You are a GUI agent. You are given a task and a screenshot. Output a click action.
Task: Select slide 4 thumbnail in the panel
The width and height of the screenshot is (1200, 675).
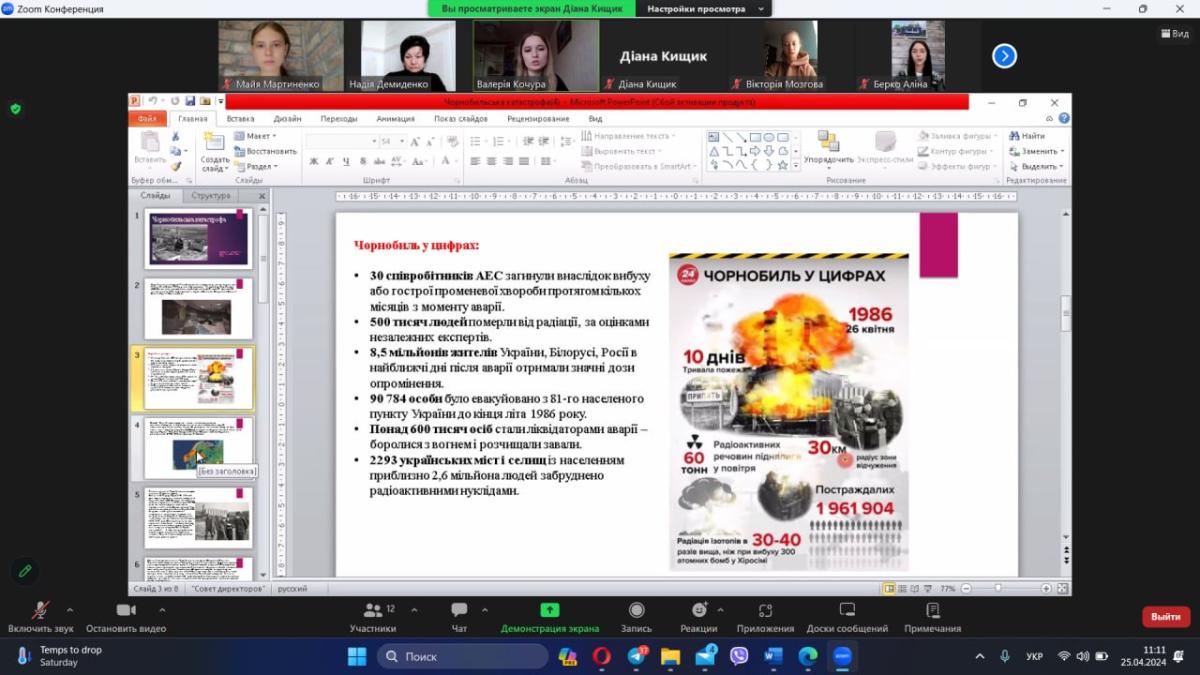198,448
